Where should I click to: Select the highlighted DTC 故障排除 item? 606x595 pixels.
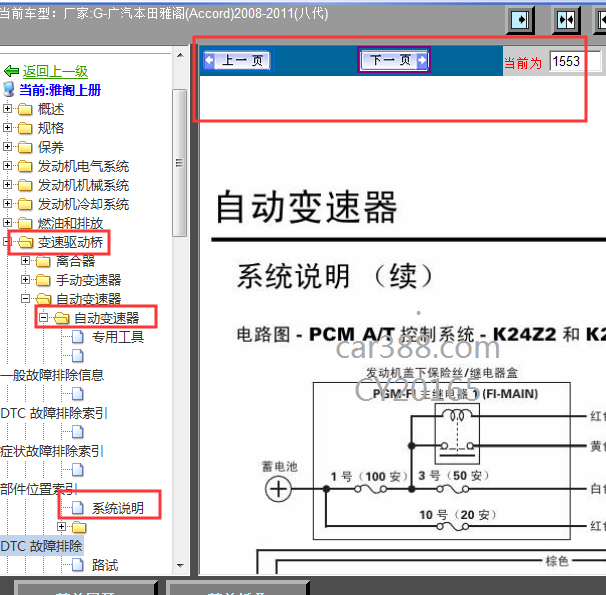coord(41,546)
